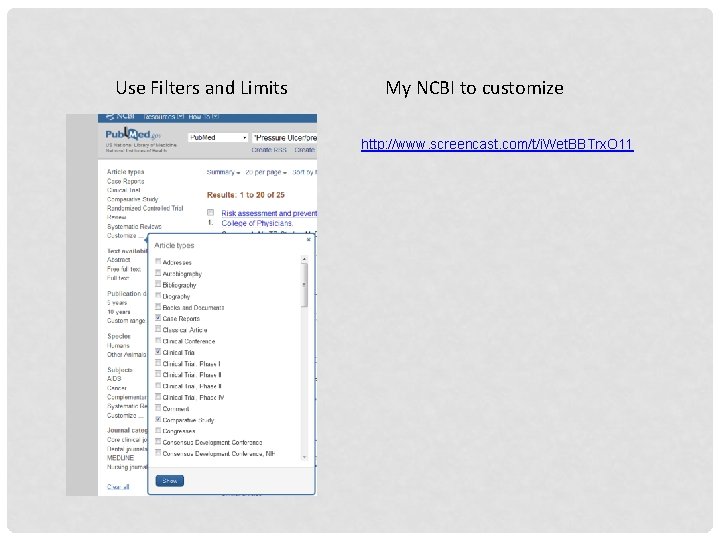Open the How To menu in the NCBI header

[x=203, y=117]
